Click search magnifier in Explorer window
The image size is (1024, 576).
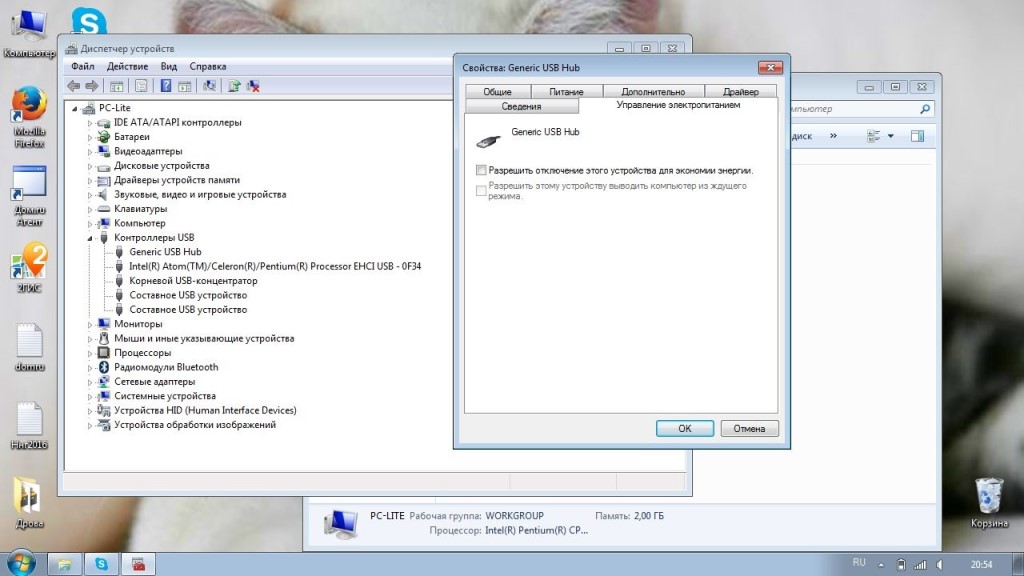pyautogui.click(x=925, y=109)
